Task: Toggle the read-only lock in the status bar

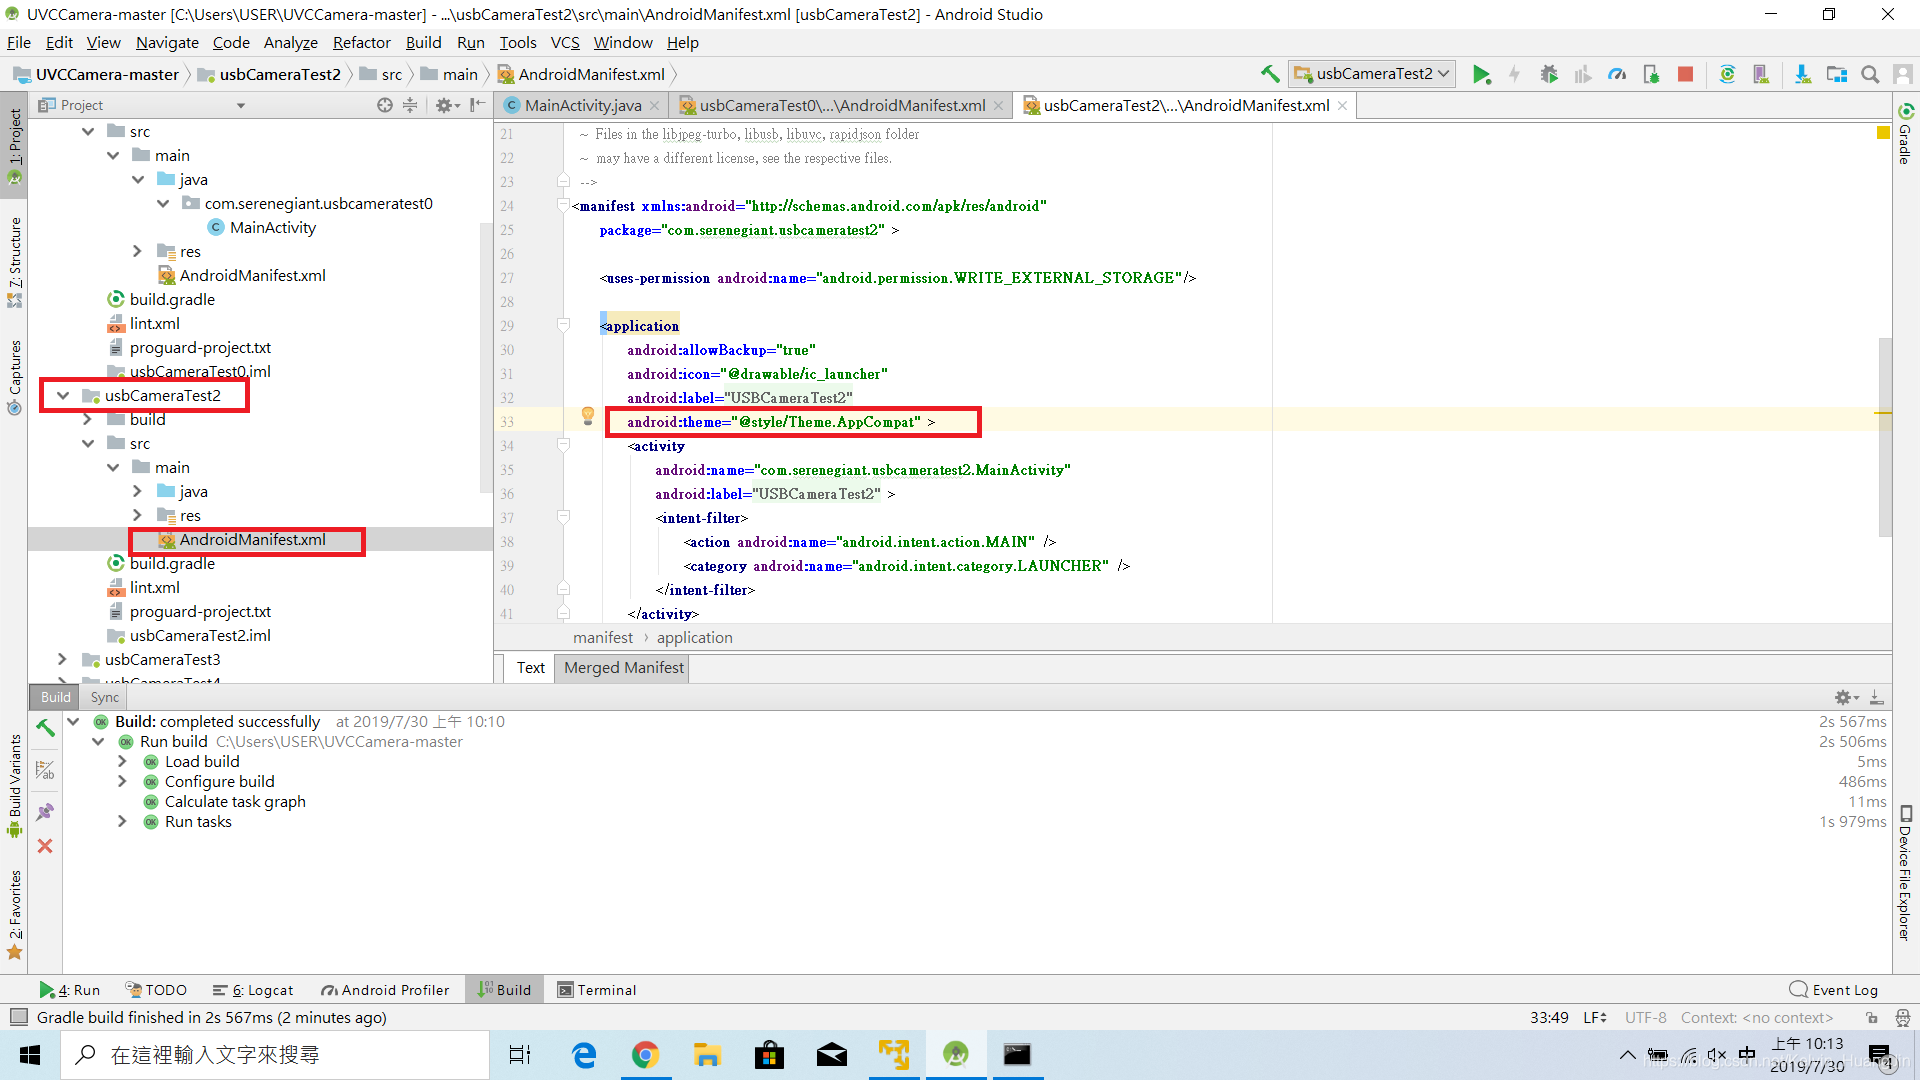Action: pos(1871,1018)
